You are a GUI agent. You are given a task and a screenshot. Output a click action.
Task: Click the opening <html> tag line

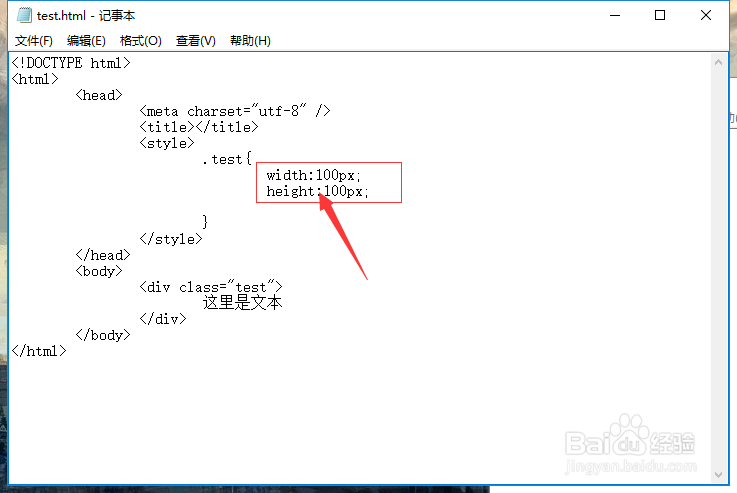point(35,79)
